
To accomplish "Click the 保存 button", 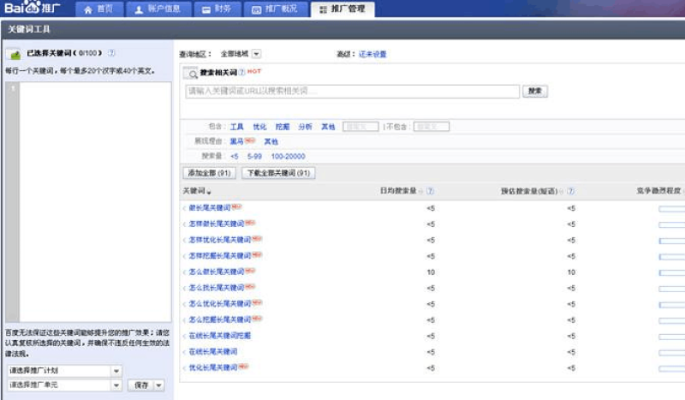I will click(141, 385).
